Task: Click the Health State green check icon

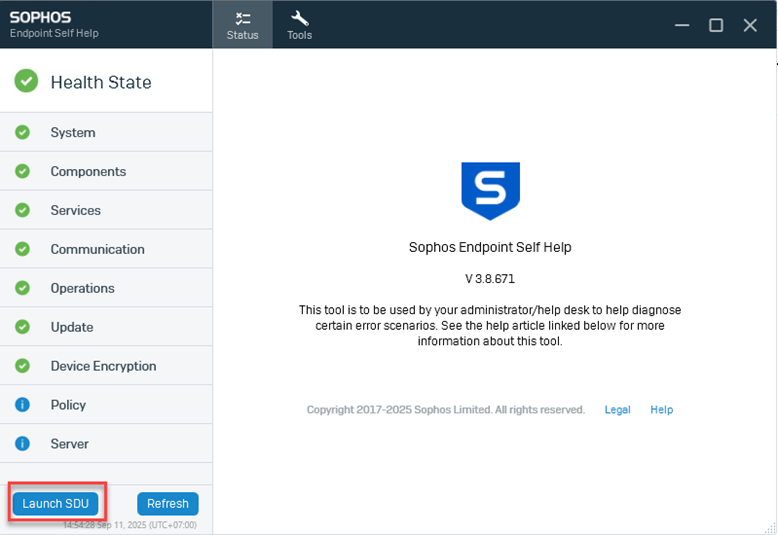Action: click(26, 81)
